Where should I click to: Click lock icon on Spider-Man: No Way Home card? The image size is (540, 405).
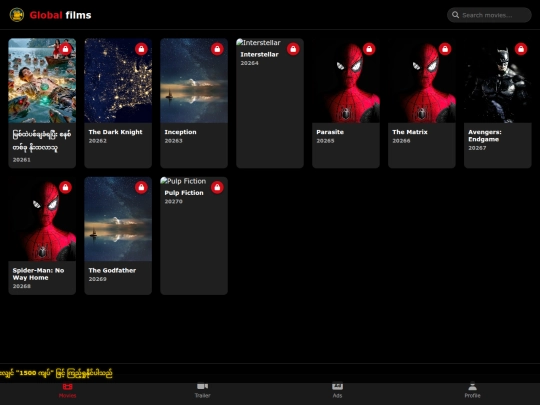(65, 187)
